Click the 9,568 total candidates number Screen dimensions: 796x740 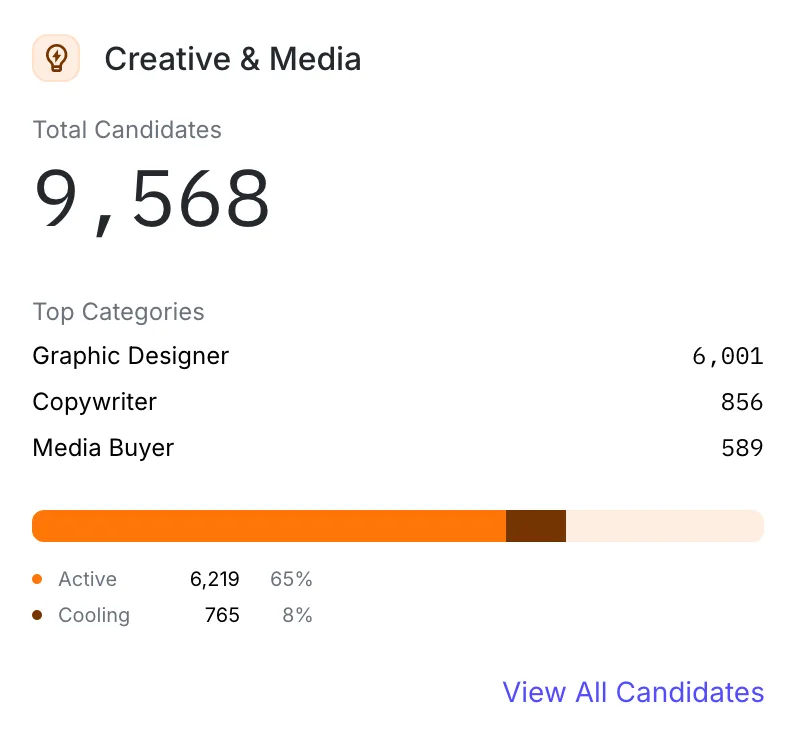[151, 199]
